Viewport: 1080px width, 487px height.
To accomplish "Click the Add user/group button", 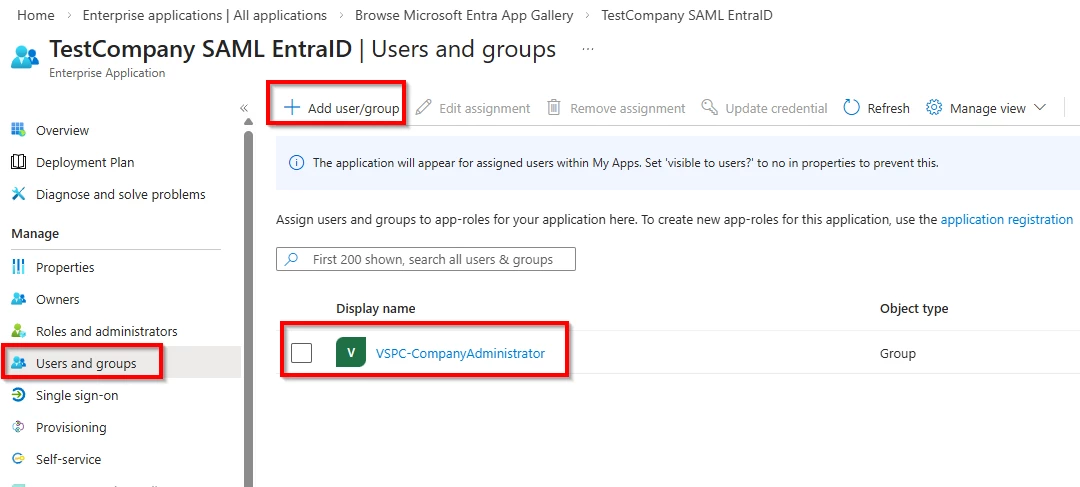I will tap(342, 107).
